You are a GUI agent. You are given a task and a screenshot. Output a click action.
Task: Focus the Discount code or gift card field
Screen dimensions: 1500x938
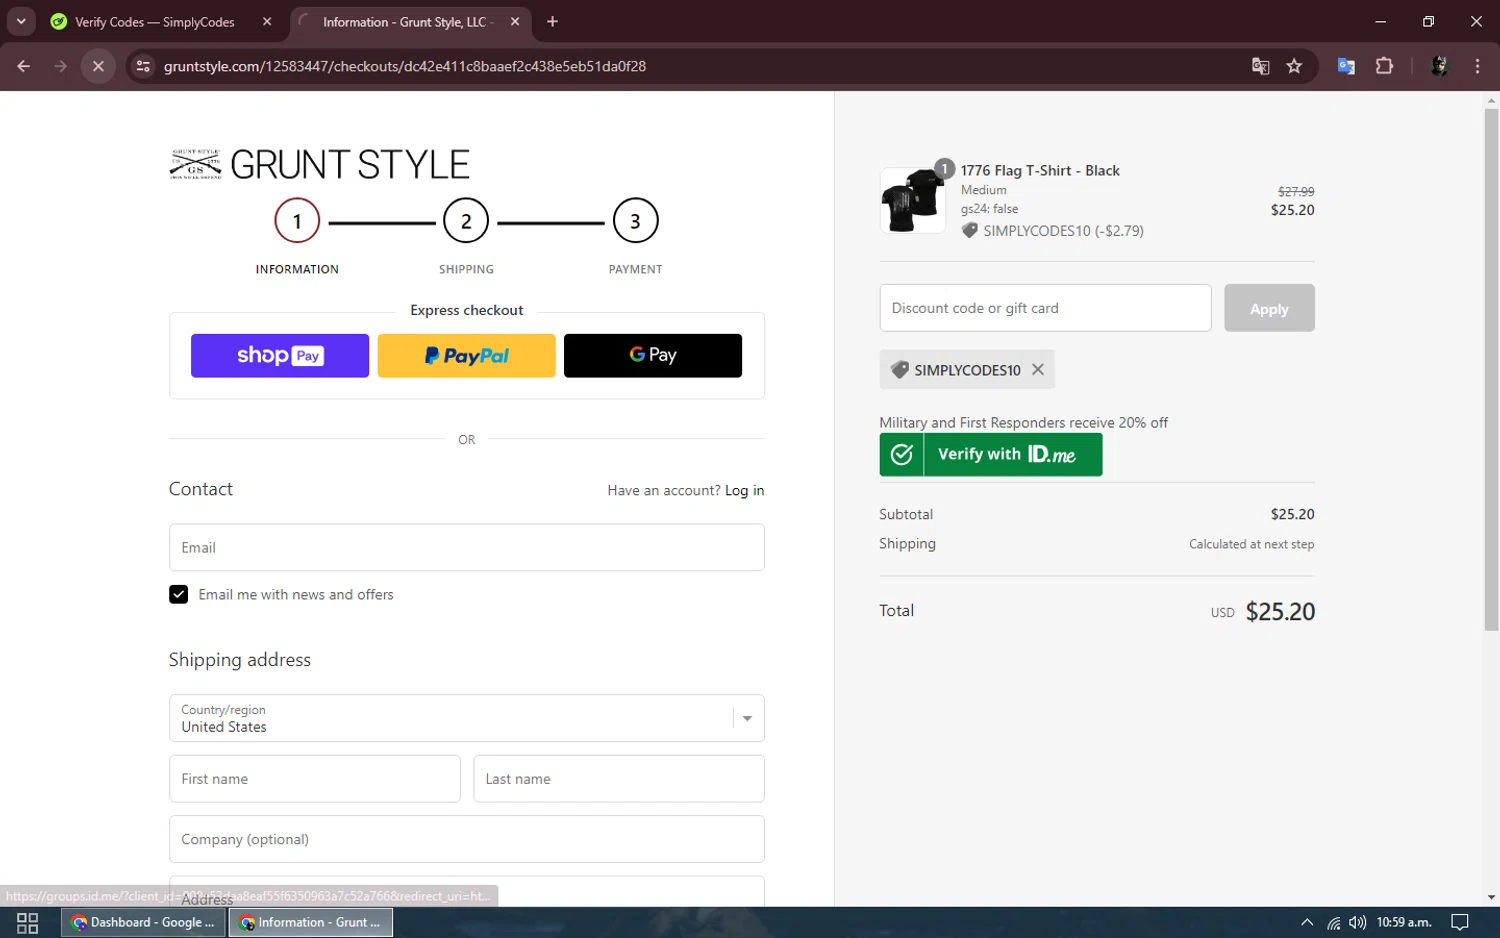1045,308
